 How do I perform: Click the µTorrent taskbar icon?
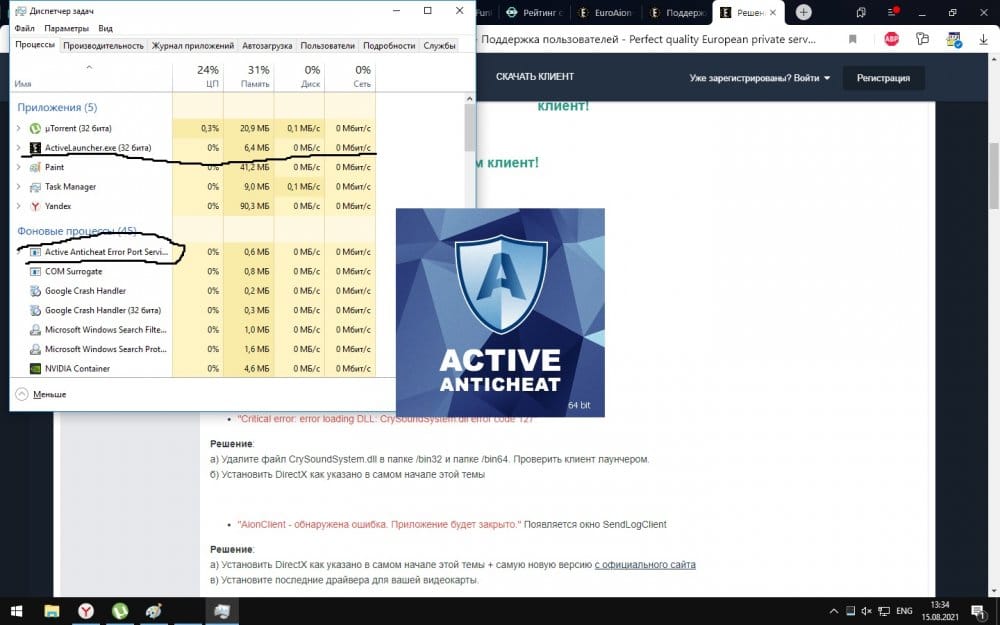click(119, 610)
